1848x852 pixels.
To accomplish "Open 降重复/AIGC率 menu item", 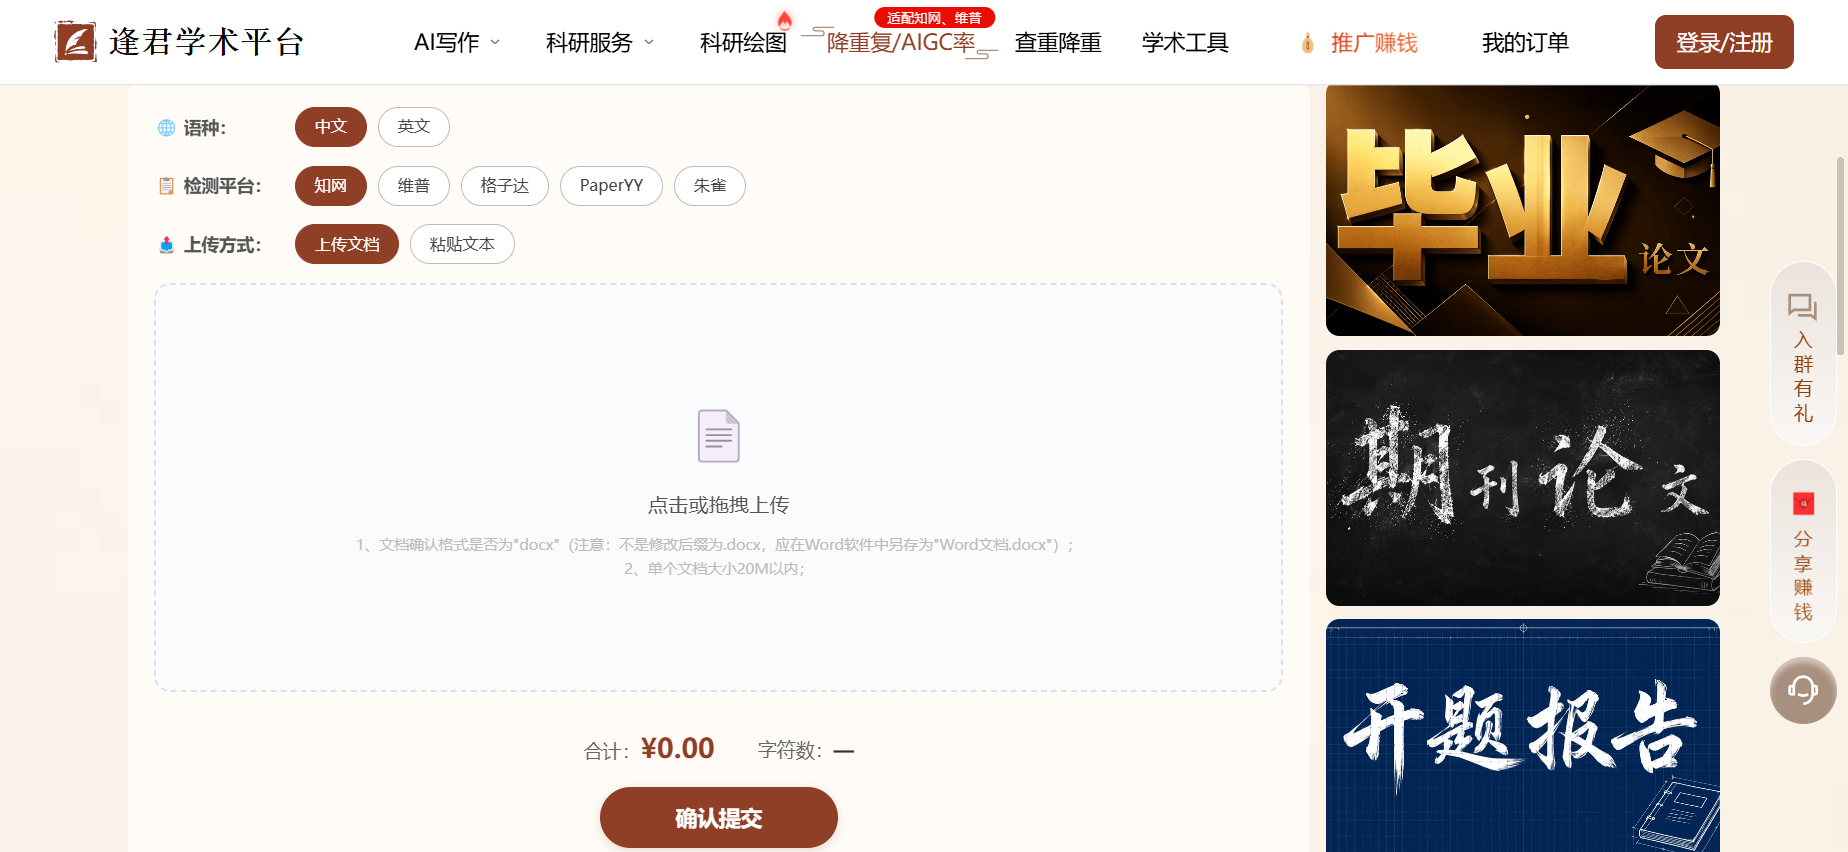I will pyautogui.click(x=900, y=43).
